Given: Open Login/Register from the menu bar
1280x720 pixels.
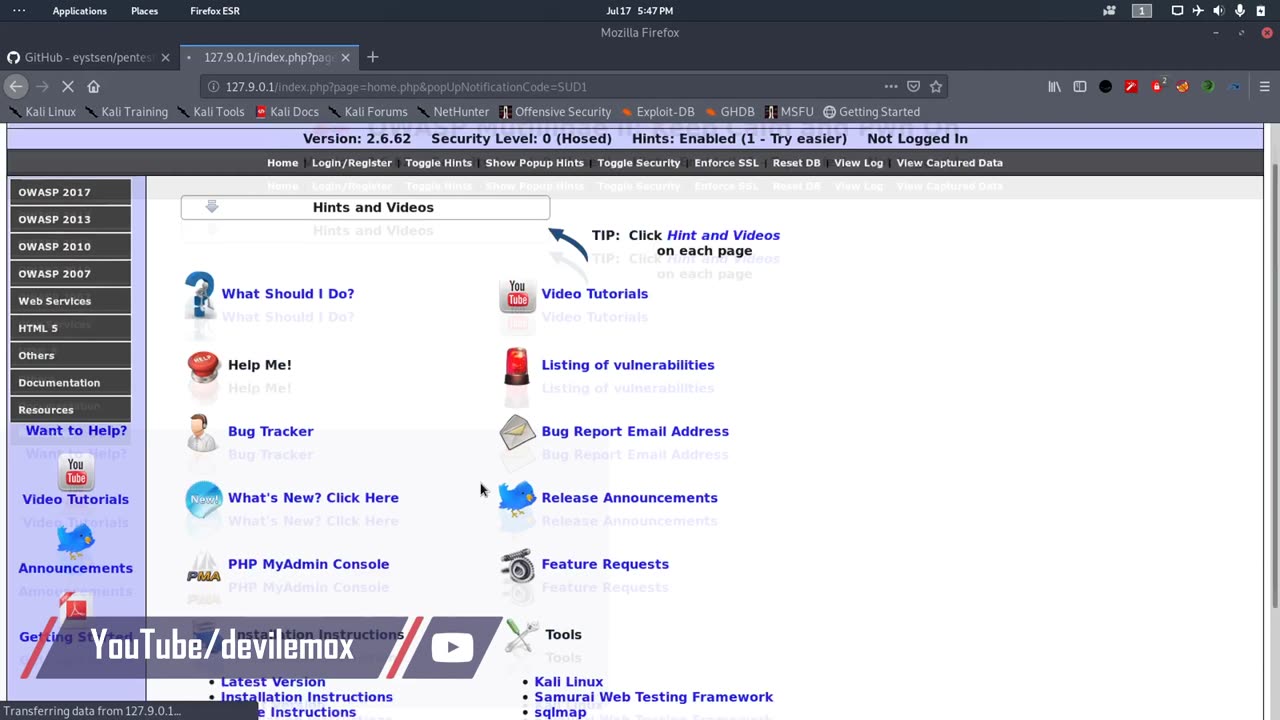Looking at the screenshot, I should (351, 163).
